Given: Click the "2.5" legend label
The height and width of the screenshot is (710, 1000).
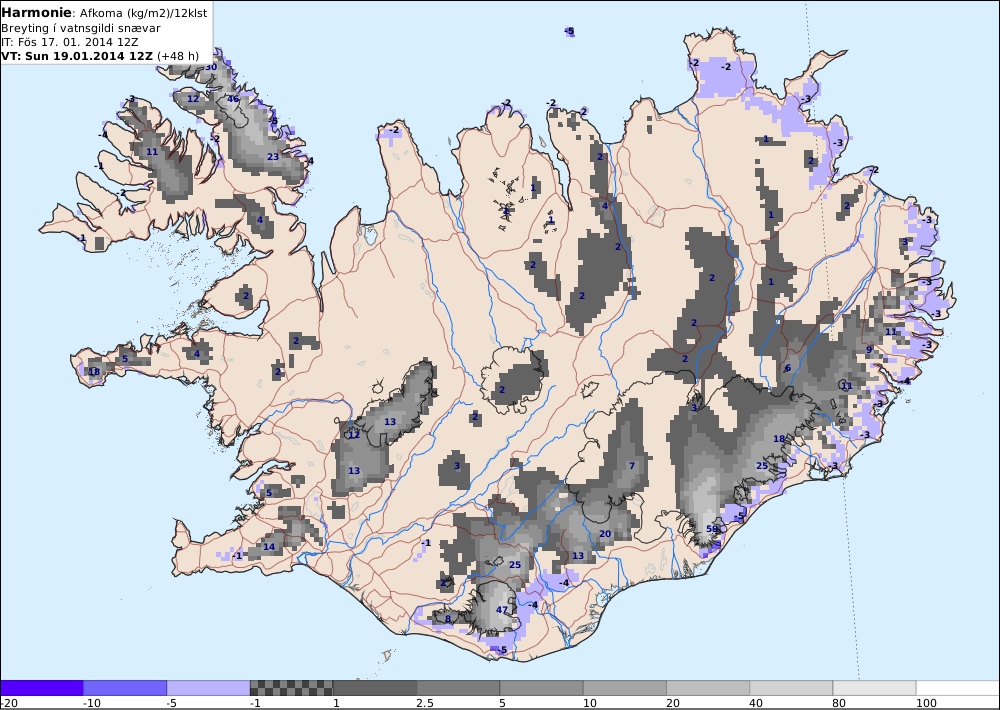Looking at the screenshot, I should pos(425,703).
